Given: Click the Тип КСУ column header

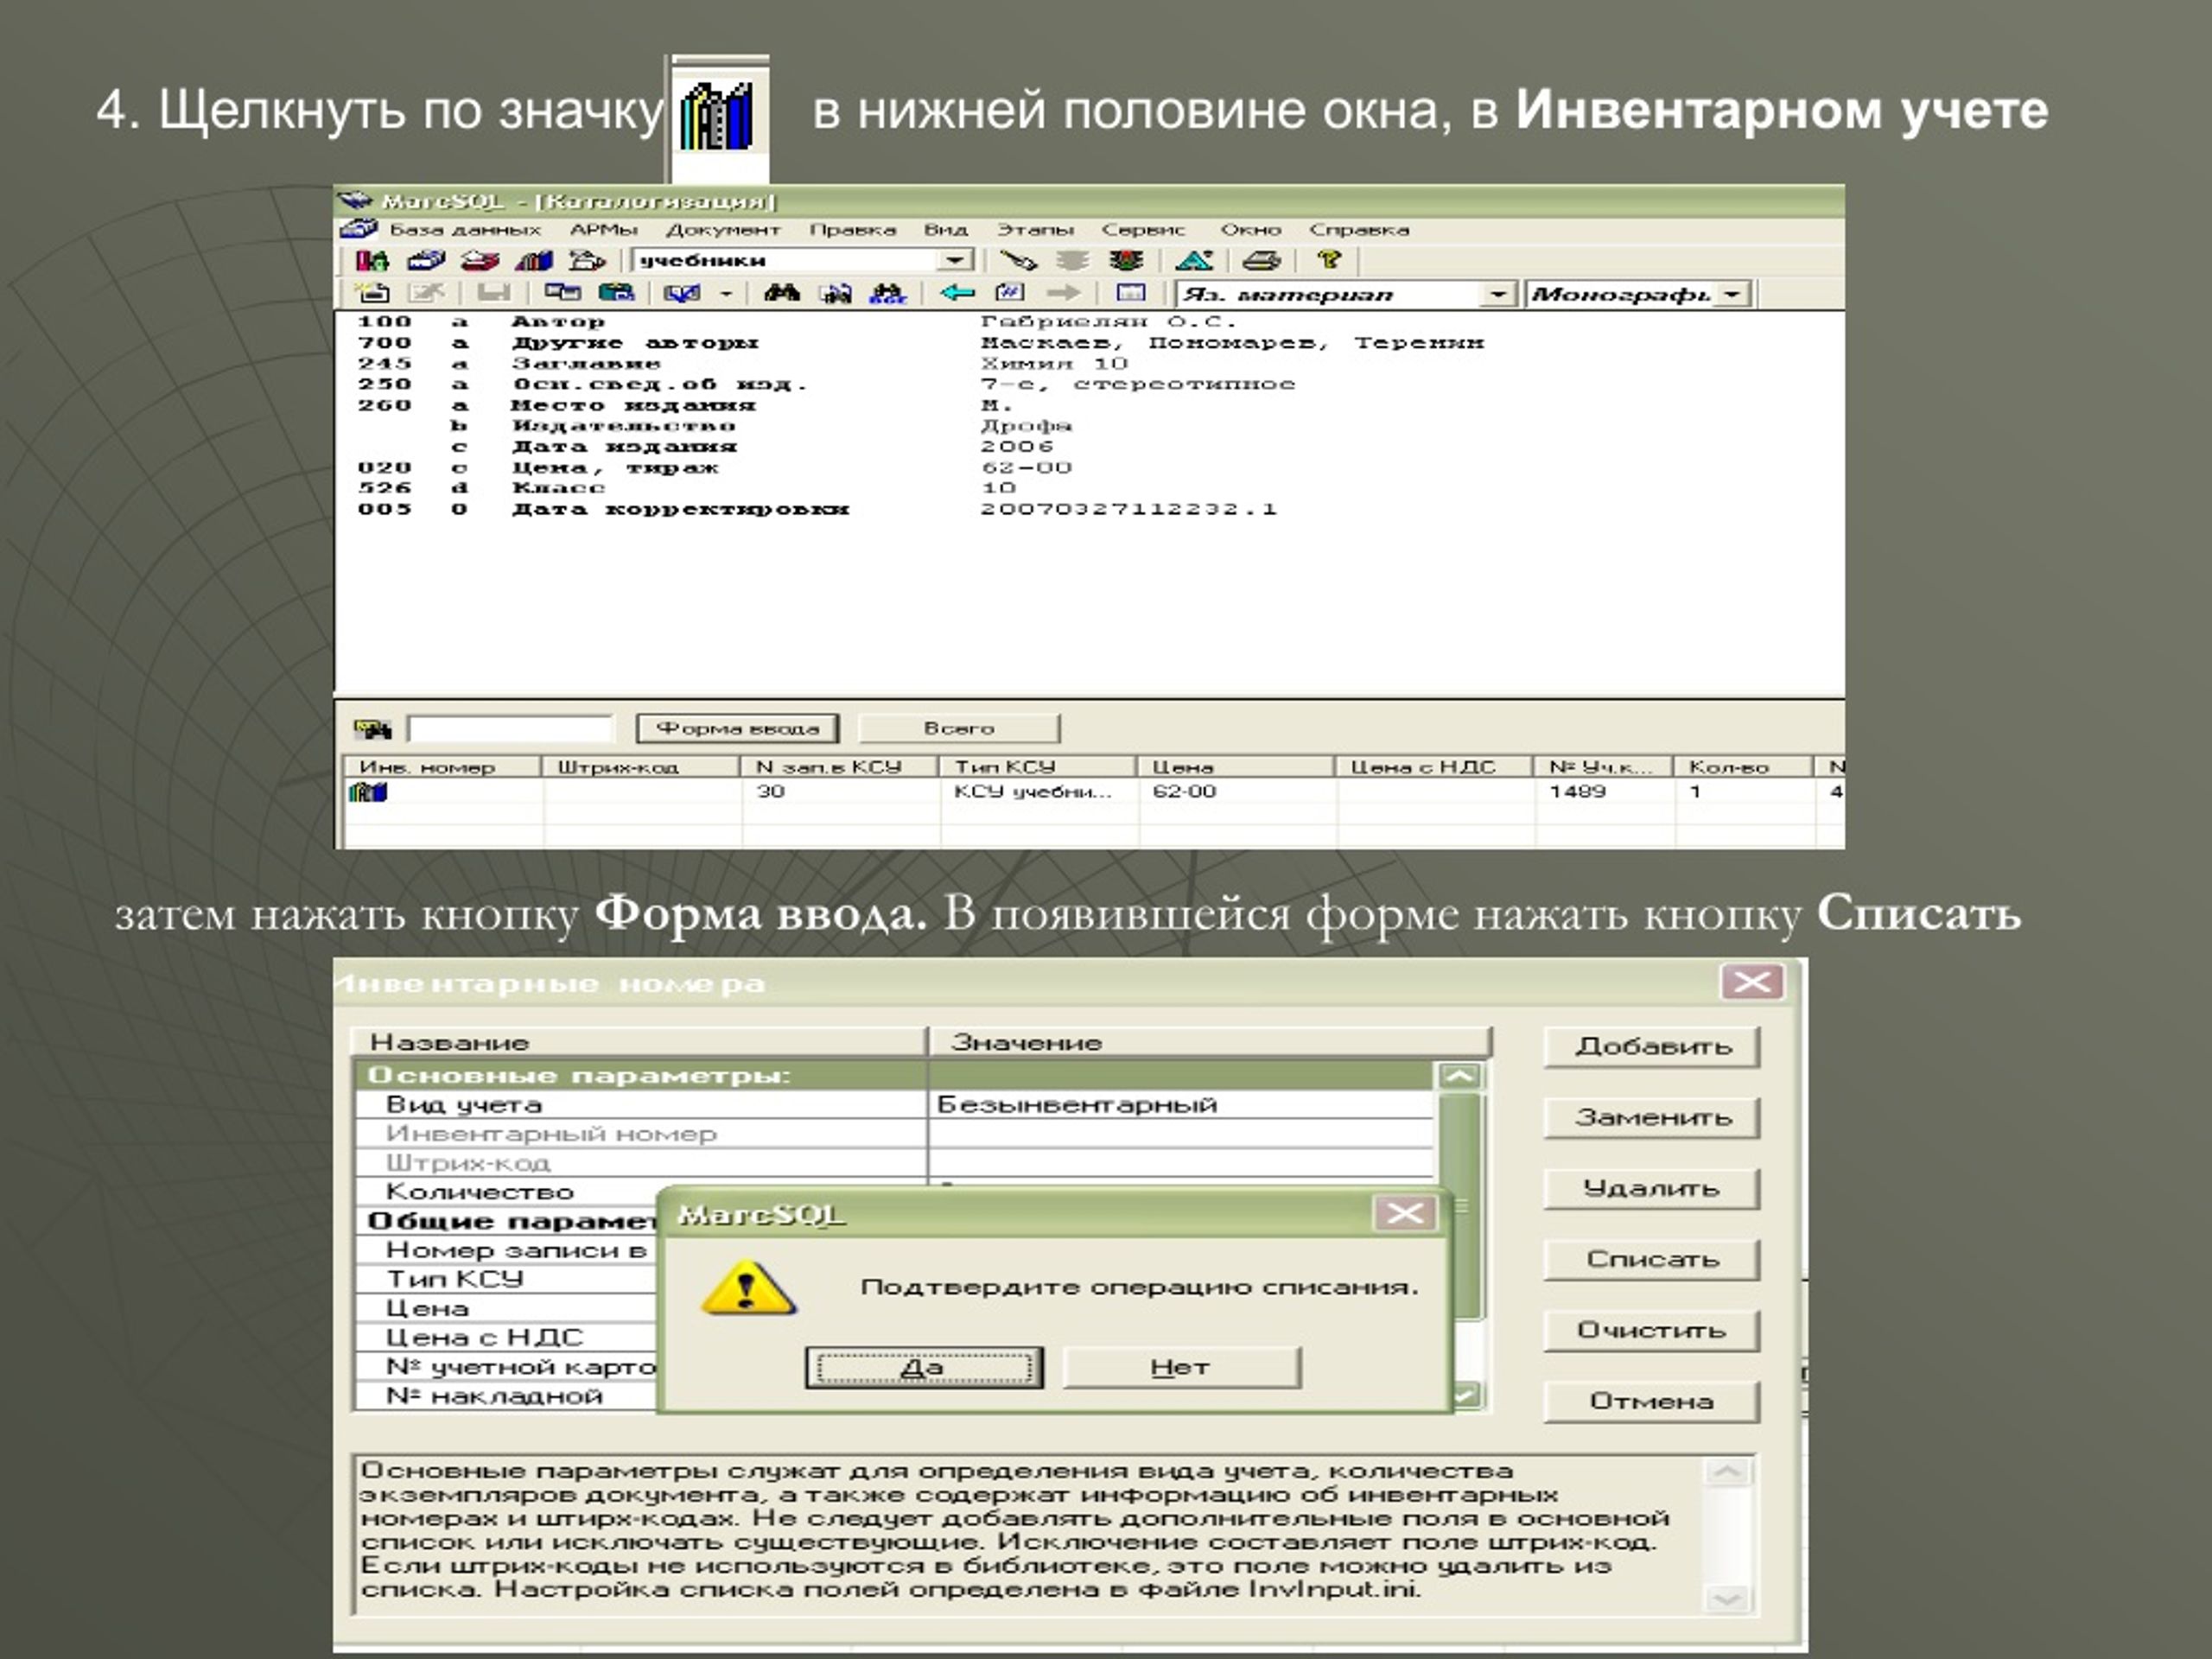Looking at the screenshot, I should pos(1037,767).
